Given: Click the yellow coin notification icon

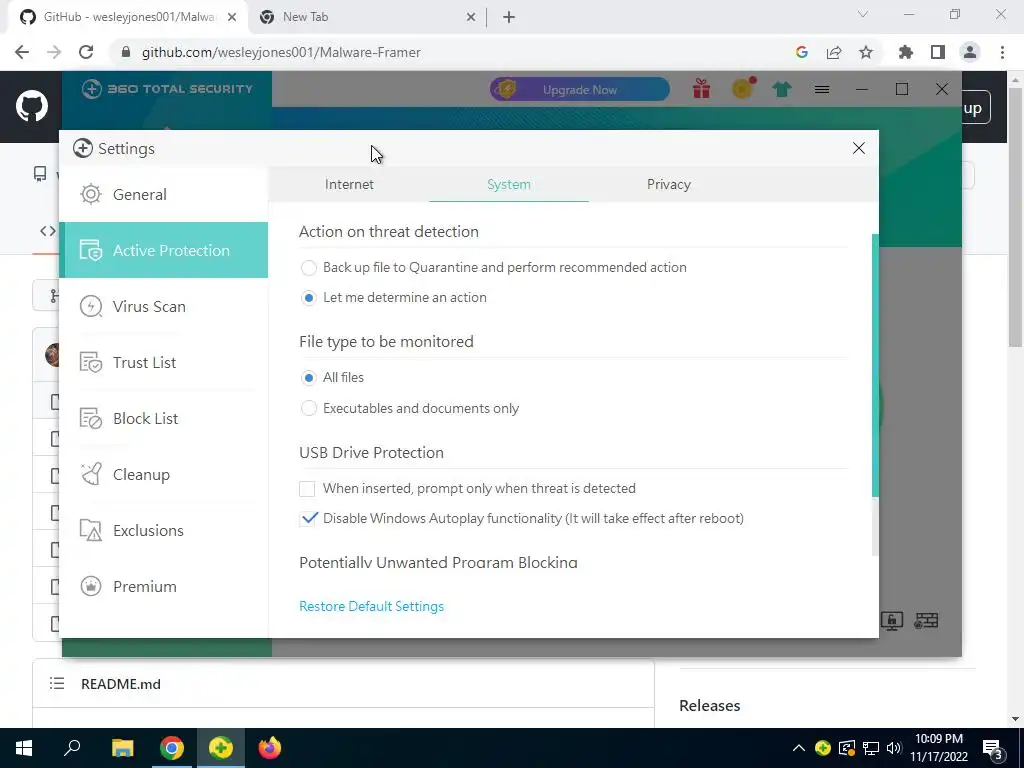Looking at the screenshot, I should (743, 88).
